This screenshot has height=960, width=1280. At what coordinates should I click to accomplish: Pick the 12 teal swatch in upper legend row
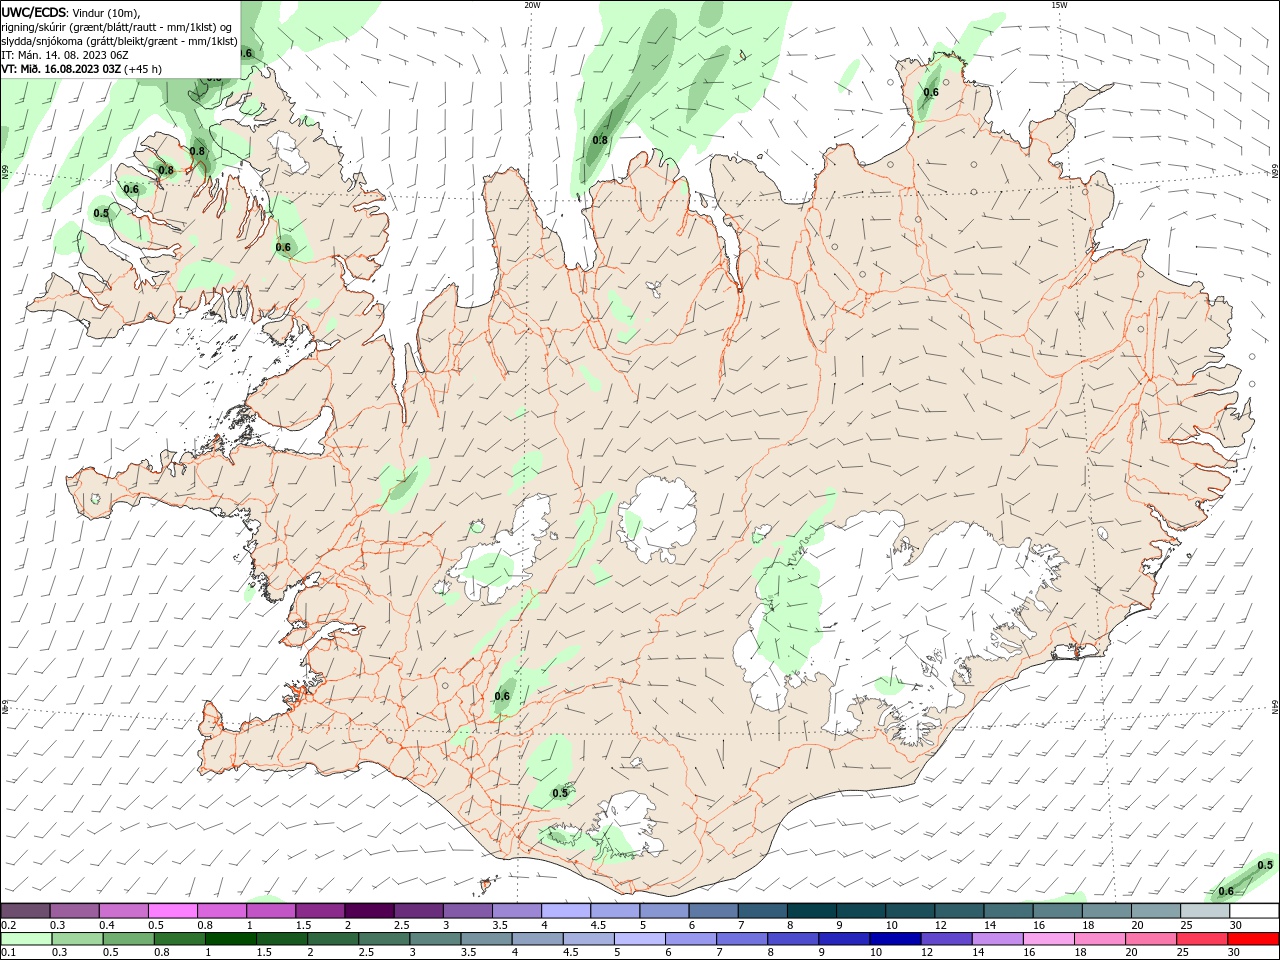pyautogui.click(x=959, y=911)
